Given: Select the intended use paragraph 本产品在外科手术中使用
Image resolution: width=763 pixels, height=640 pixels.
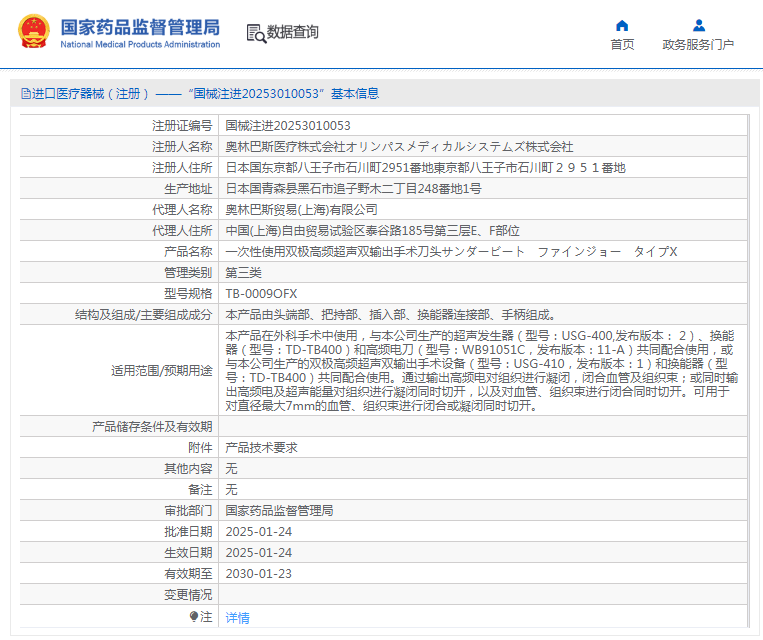Looking at the screenshot, I should click(x=482, y=370).
